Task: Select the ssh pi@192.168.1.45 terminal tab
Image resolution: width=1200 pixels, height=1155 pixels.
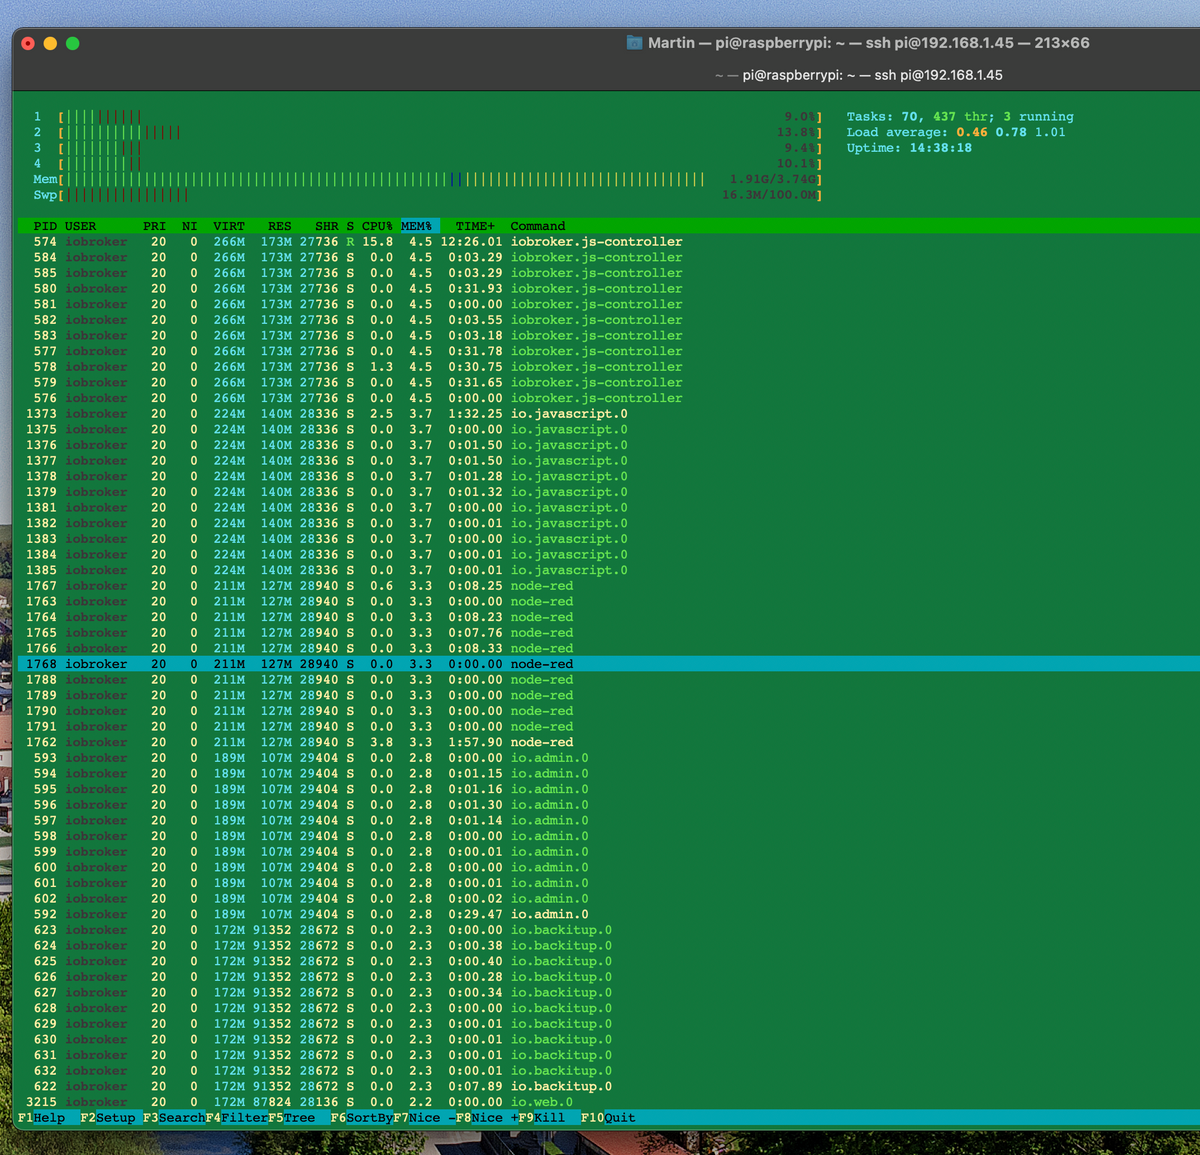Action: pyautogui.click(x=859, y=75)
